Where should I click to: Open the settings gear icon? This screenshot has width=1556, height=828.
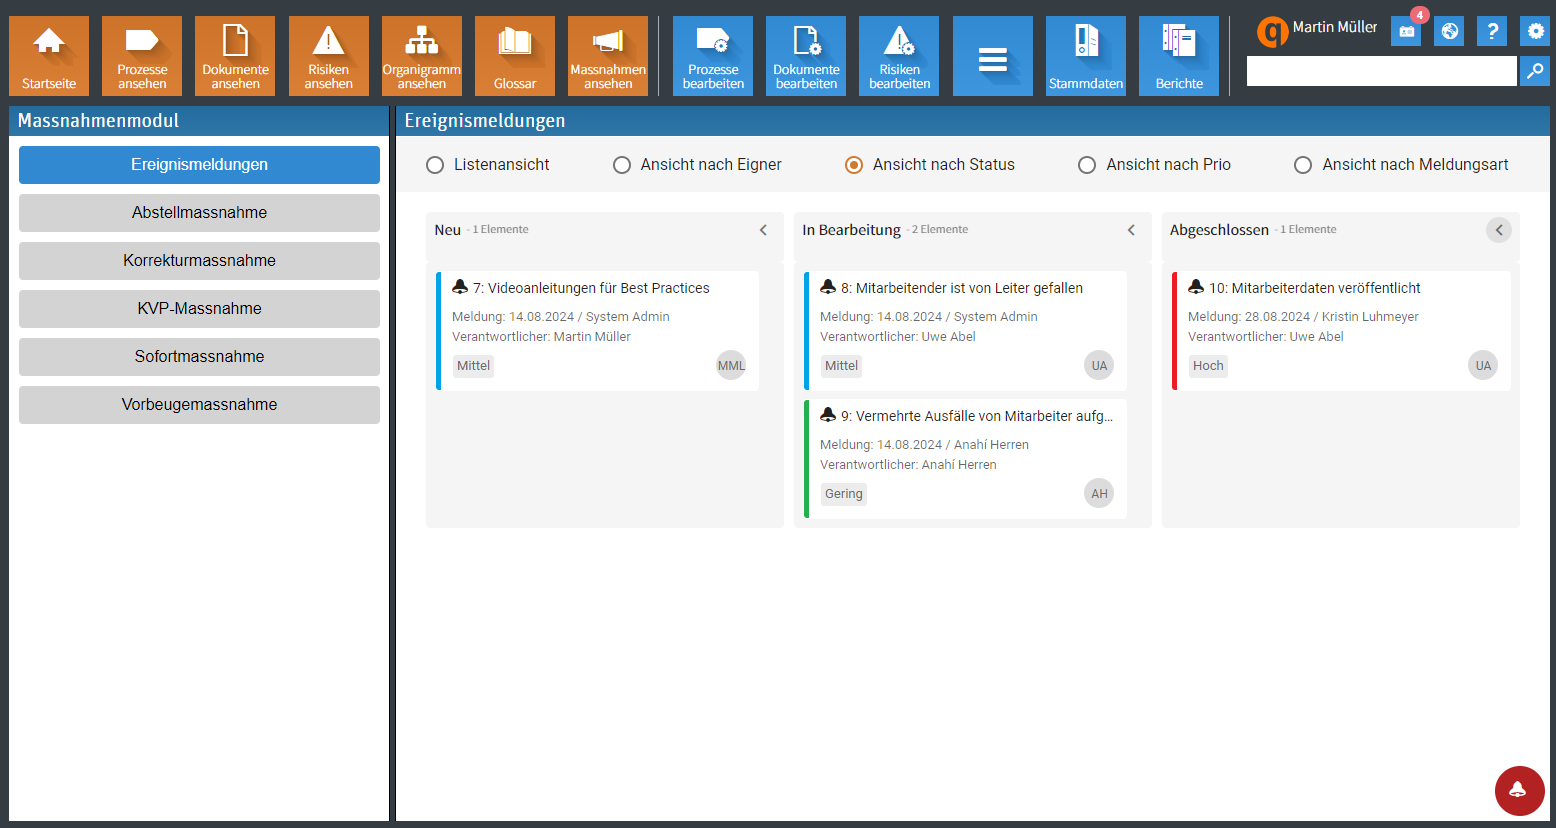tap(1535, 31)
